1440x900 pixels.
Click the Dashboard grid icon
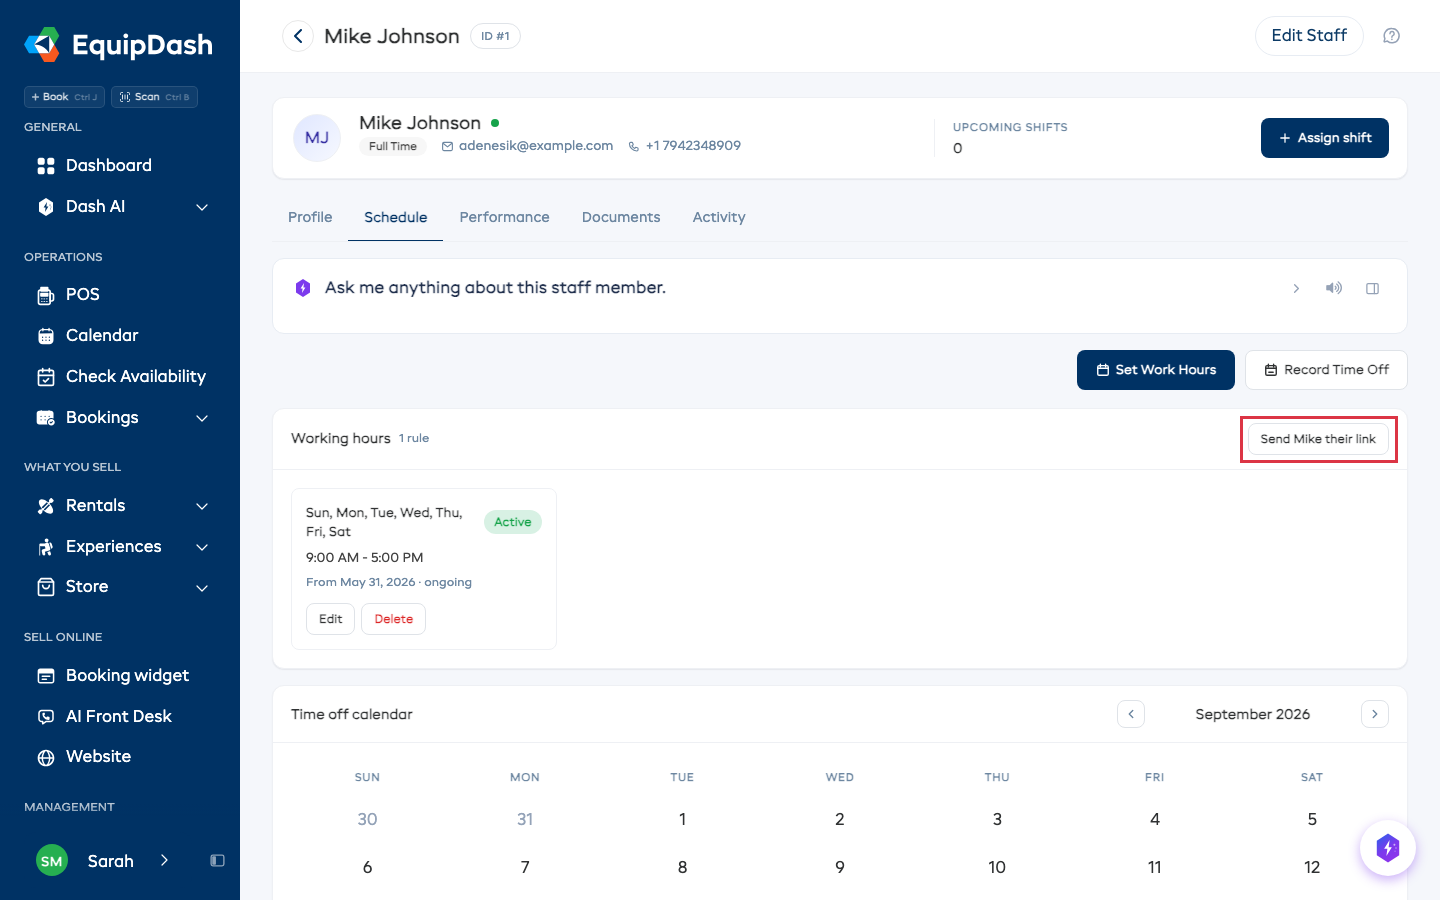(x=46, y=166)
